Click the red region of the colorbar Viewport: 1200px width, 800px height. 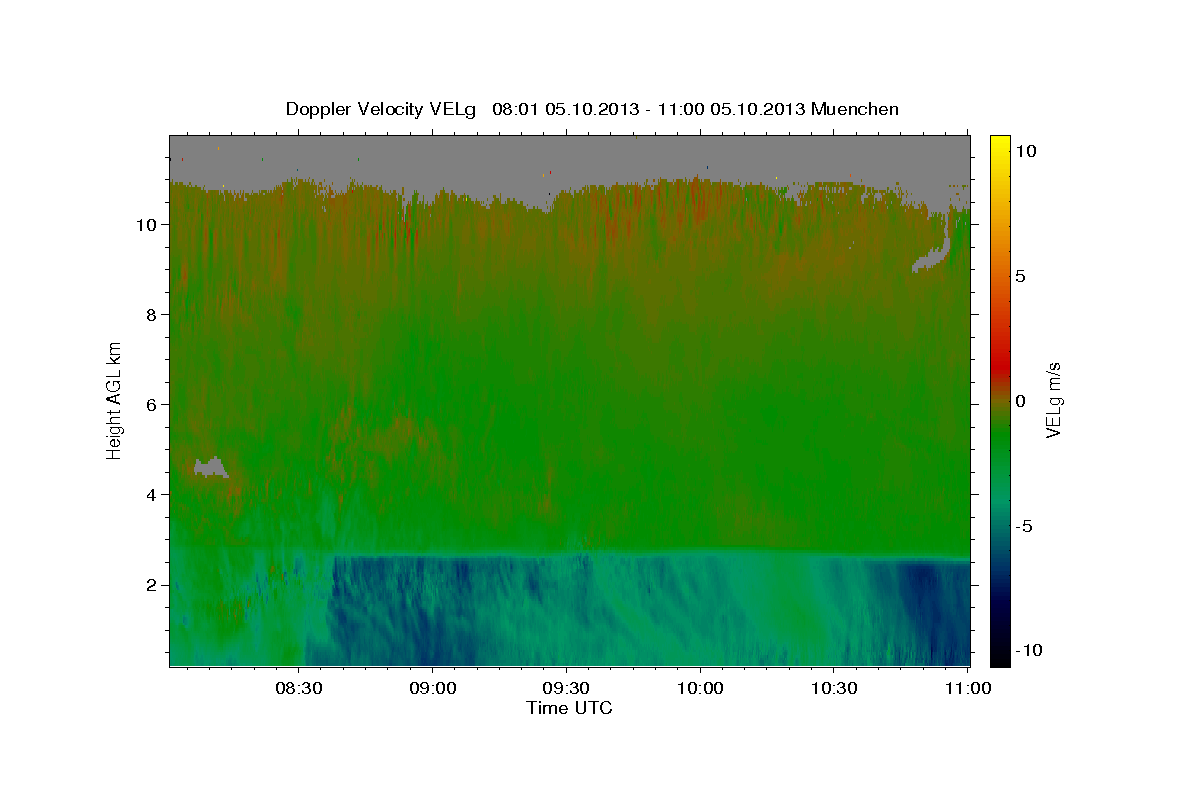(1000, 365)
